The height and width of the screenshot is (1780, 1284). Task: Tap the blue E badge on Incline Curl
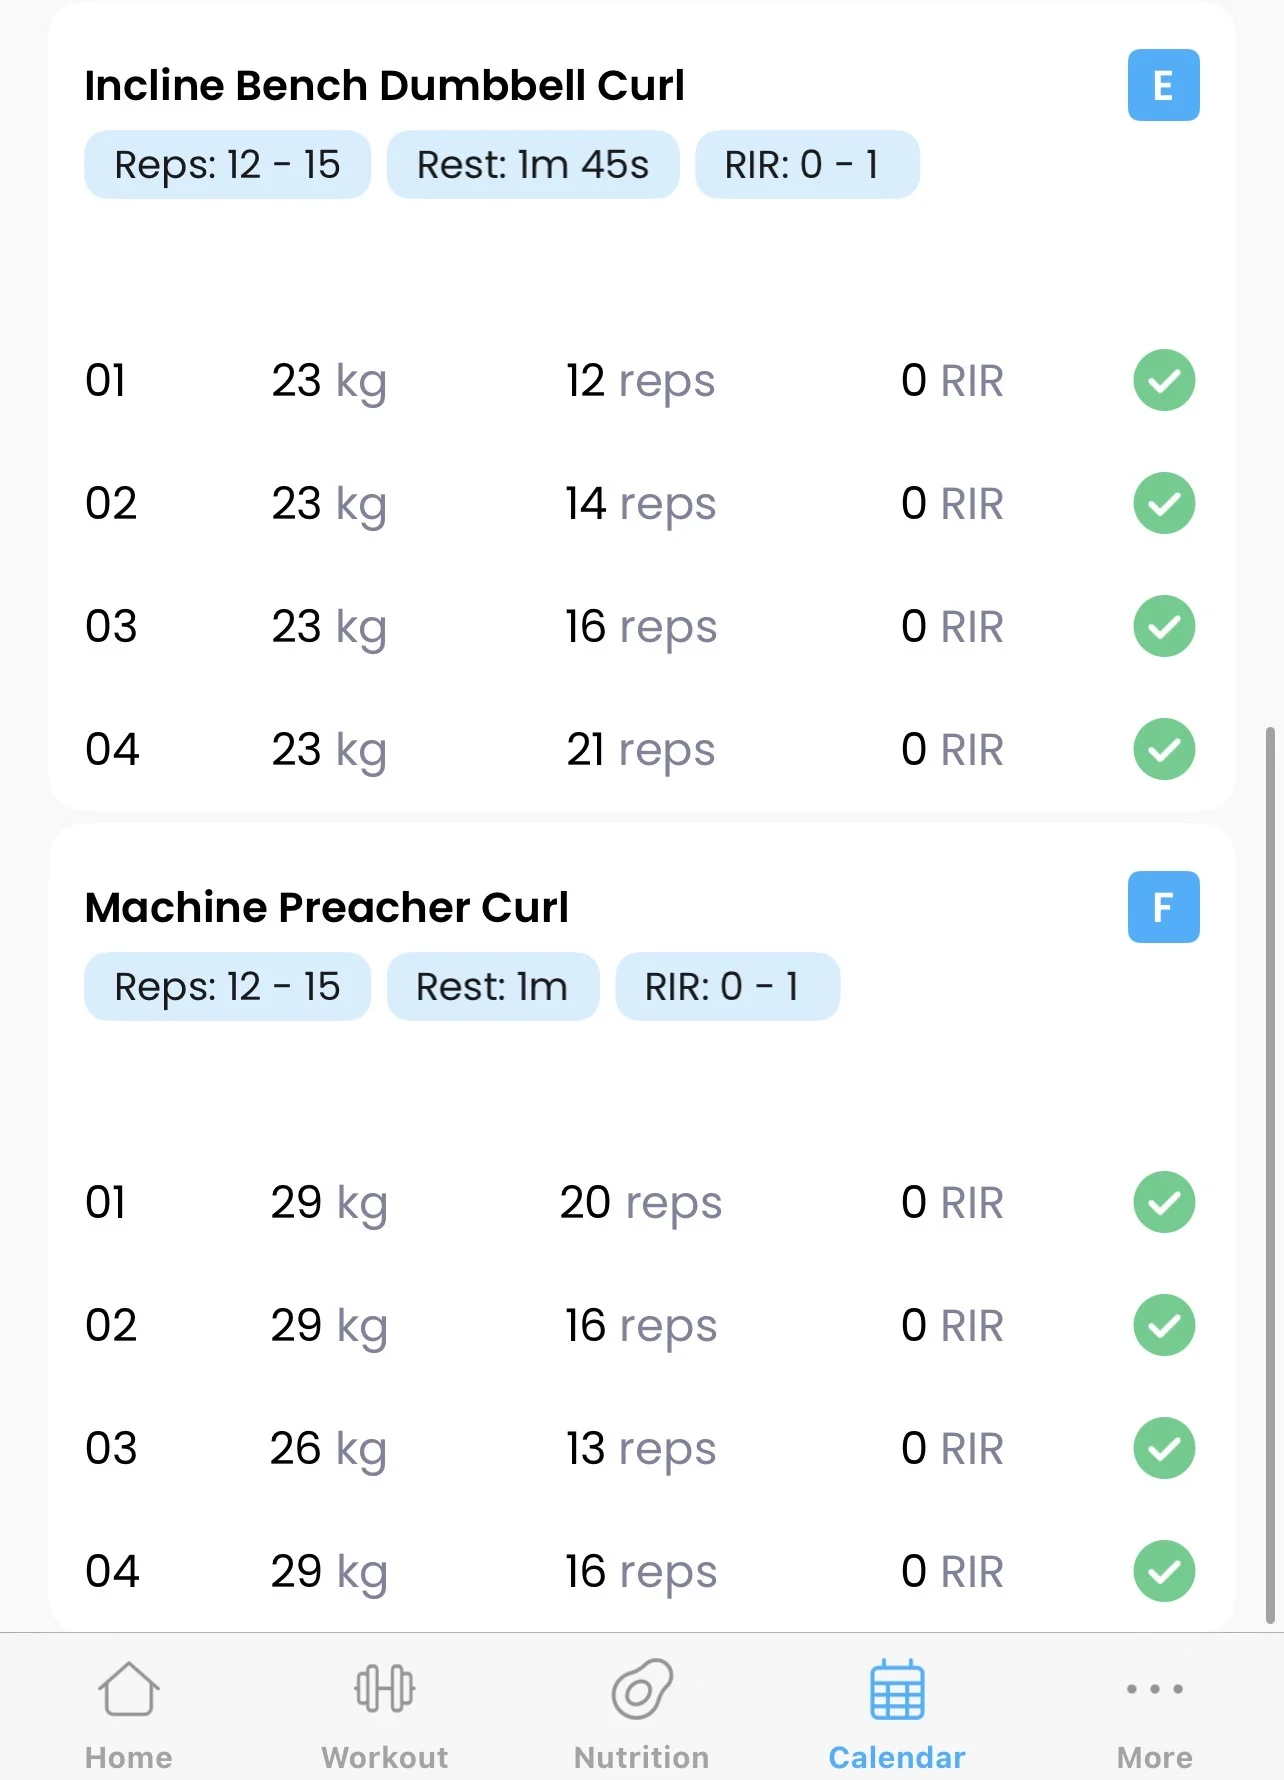1163,85
